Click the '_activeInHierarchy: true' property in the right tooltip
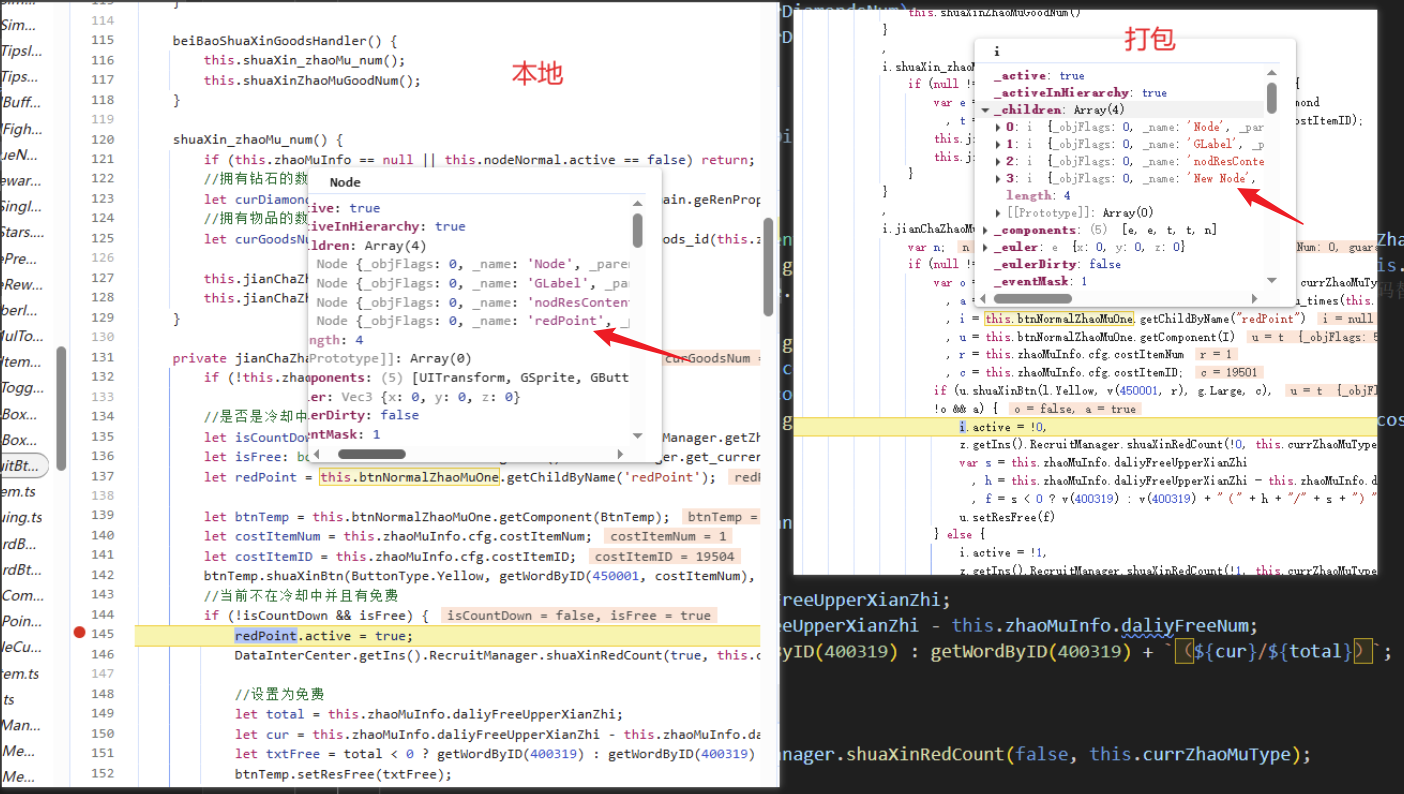 (1080, 93)
